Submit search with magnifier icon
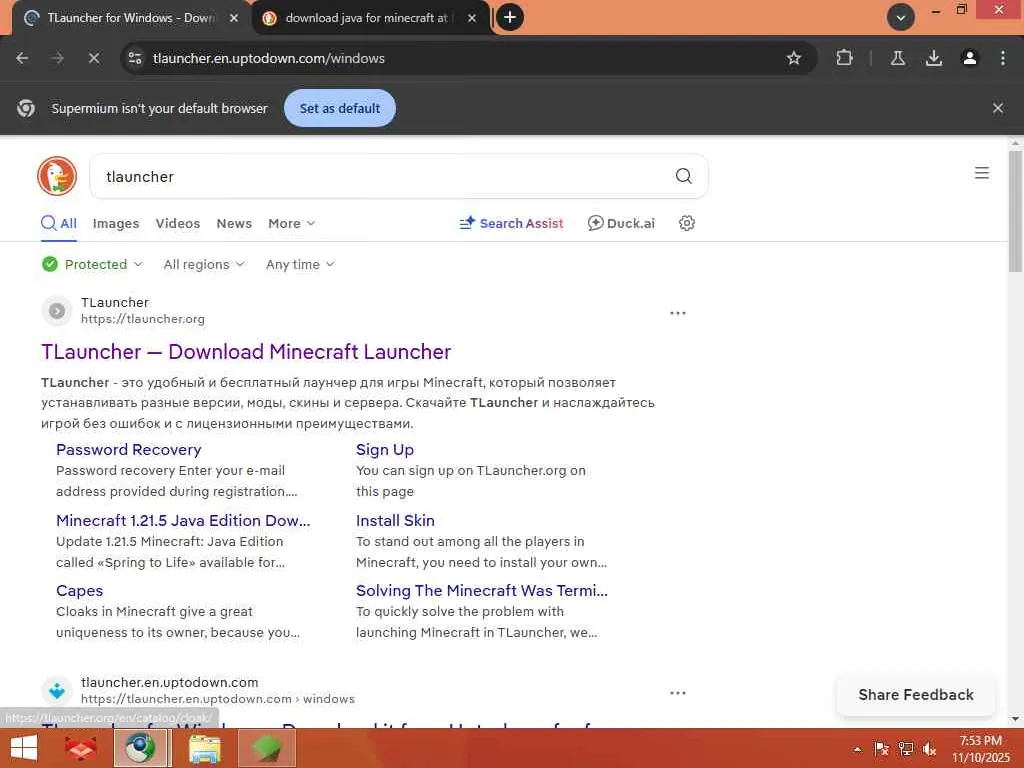The image size is (1024, 768). coord(684,176)
